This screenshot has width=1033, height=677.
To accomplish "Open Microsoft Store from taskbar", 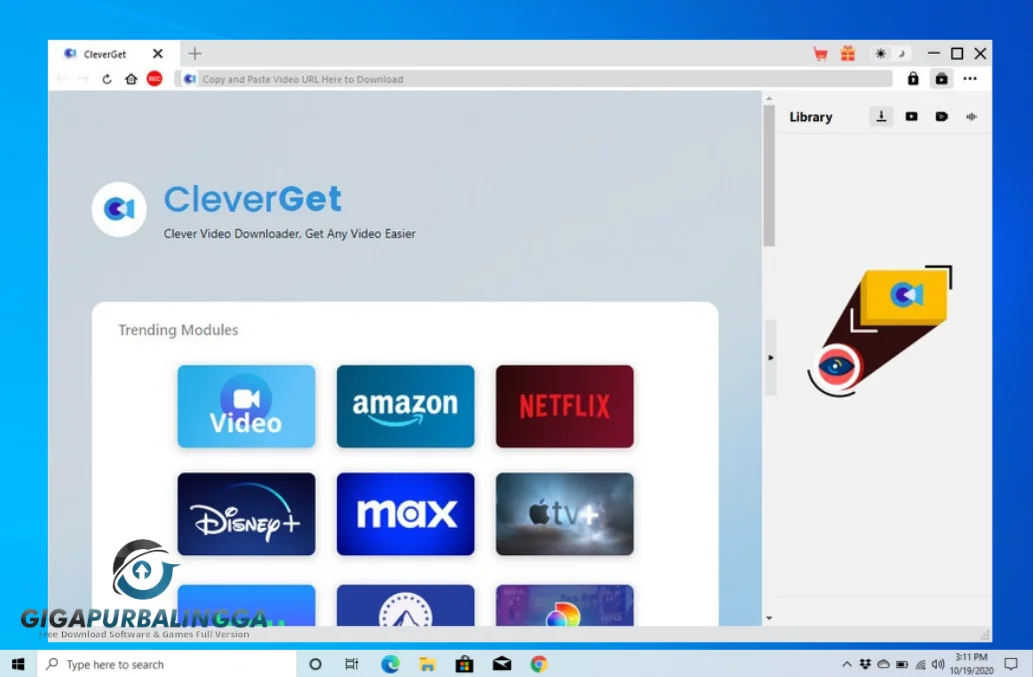I will point(464,664).
